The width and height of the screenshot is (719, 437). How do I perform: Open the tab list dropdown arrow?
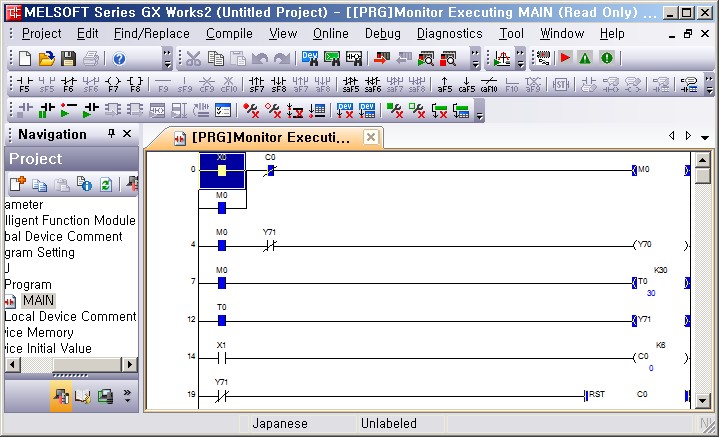[706, 136]
